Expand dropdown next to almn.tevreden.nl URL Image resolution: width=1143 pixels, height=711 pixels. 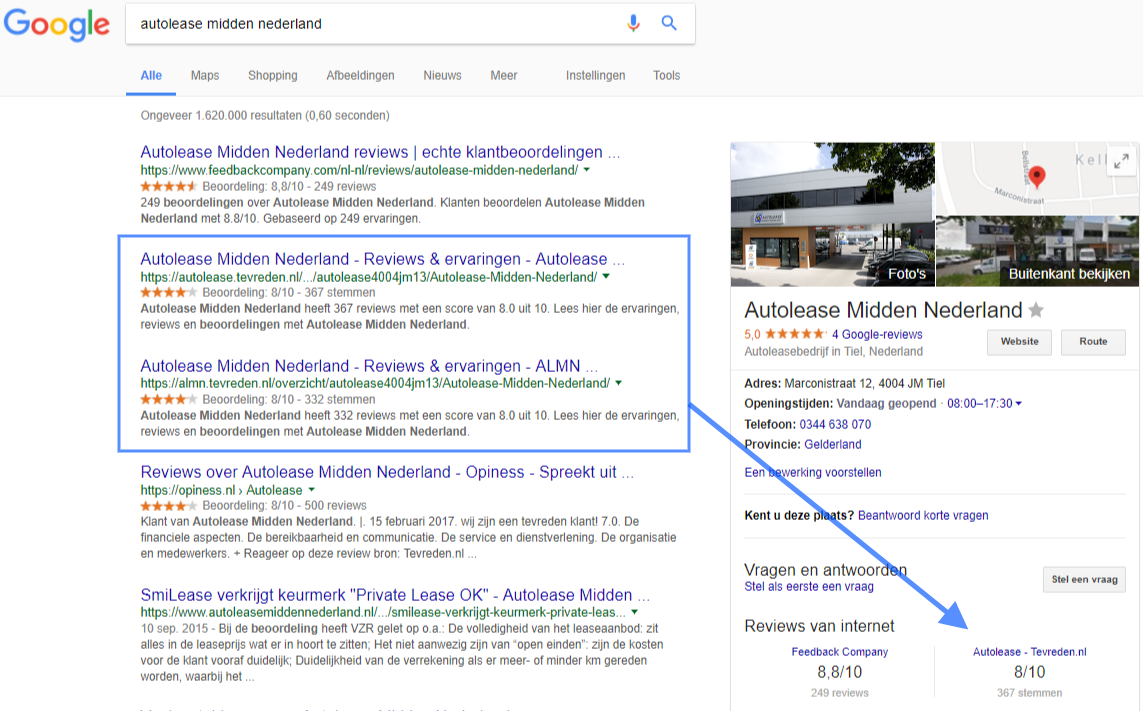click(x=619, y=383)
